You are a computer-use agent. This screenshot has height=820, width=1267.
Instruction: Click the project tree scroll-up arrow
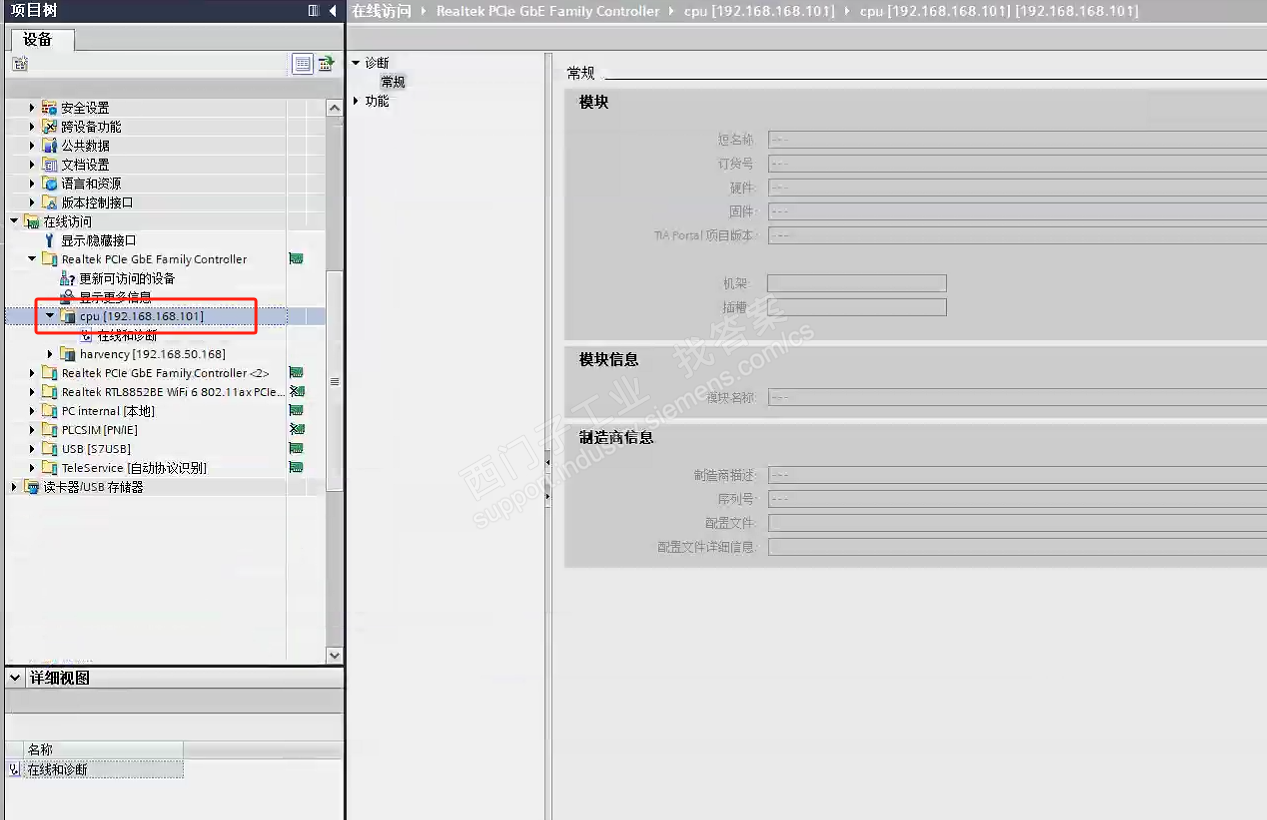[335, 108]
